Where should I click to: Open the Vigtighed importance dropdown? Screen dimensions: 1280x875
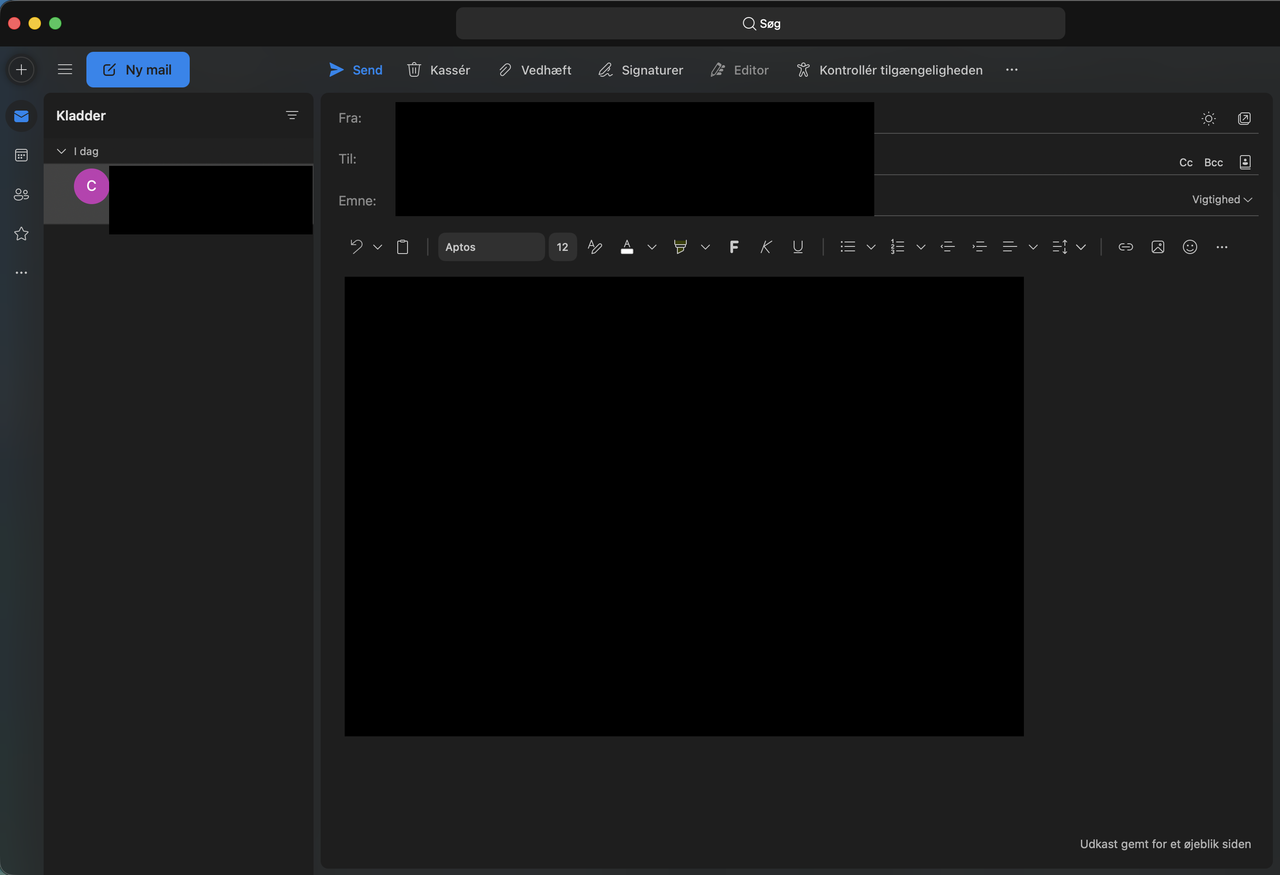click(x=1222, y=200)
